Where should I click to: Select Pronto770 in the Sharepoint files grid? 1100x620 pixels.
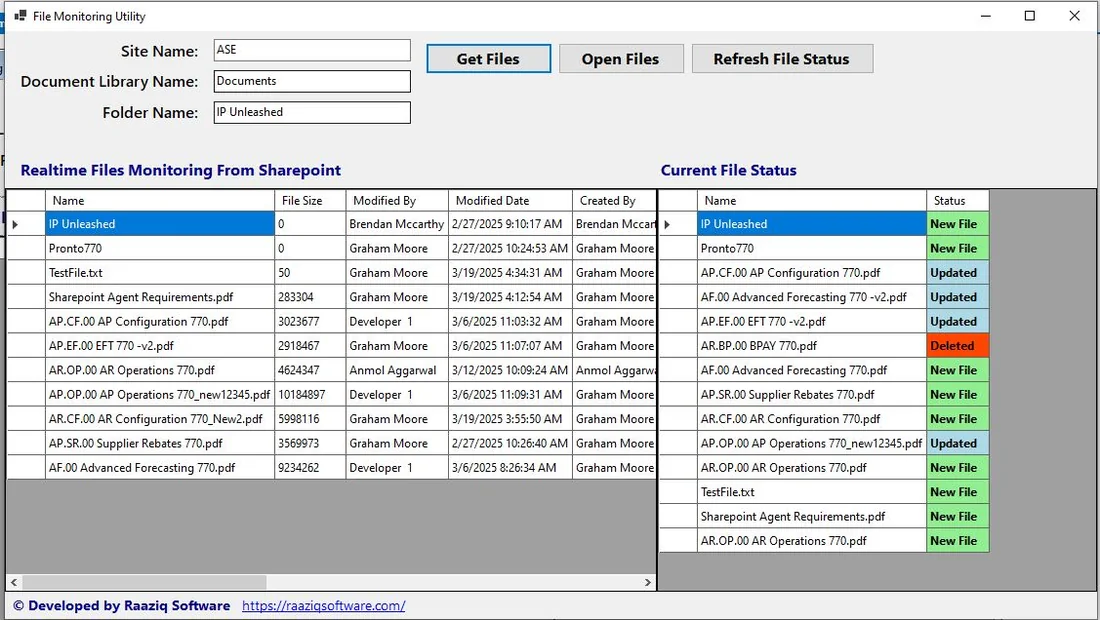160,248
